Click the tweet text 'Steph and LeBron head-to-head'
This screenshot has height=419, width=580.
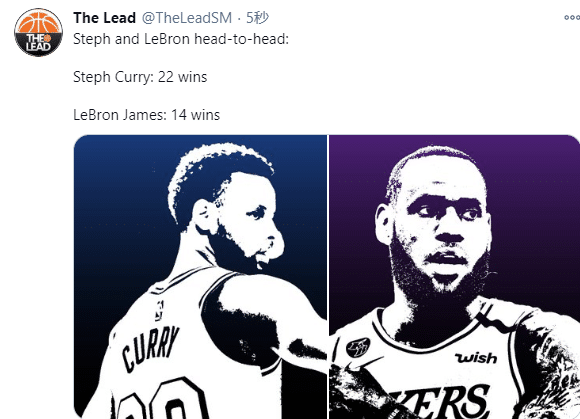click(x=181, y=39)
